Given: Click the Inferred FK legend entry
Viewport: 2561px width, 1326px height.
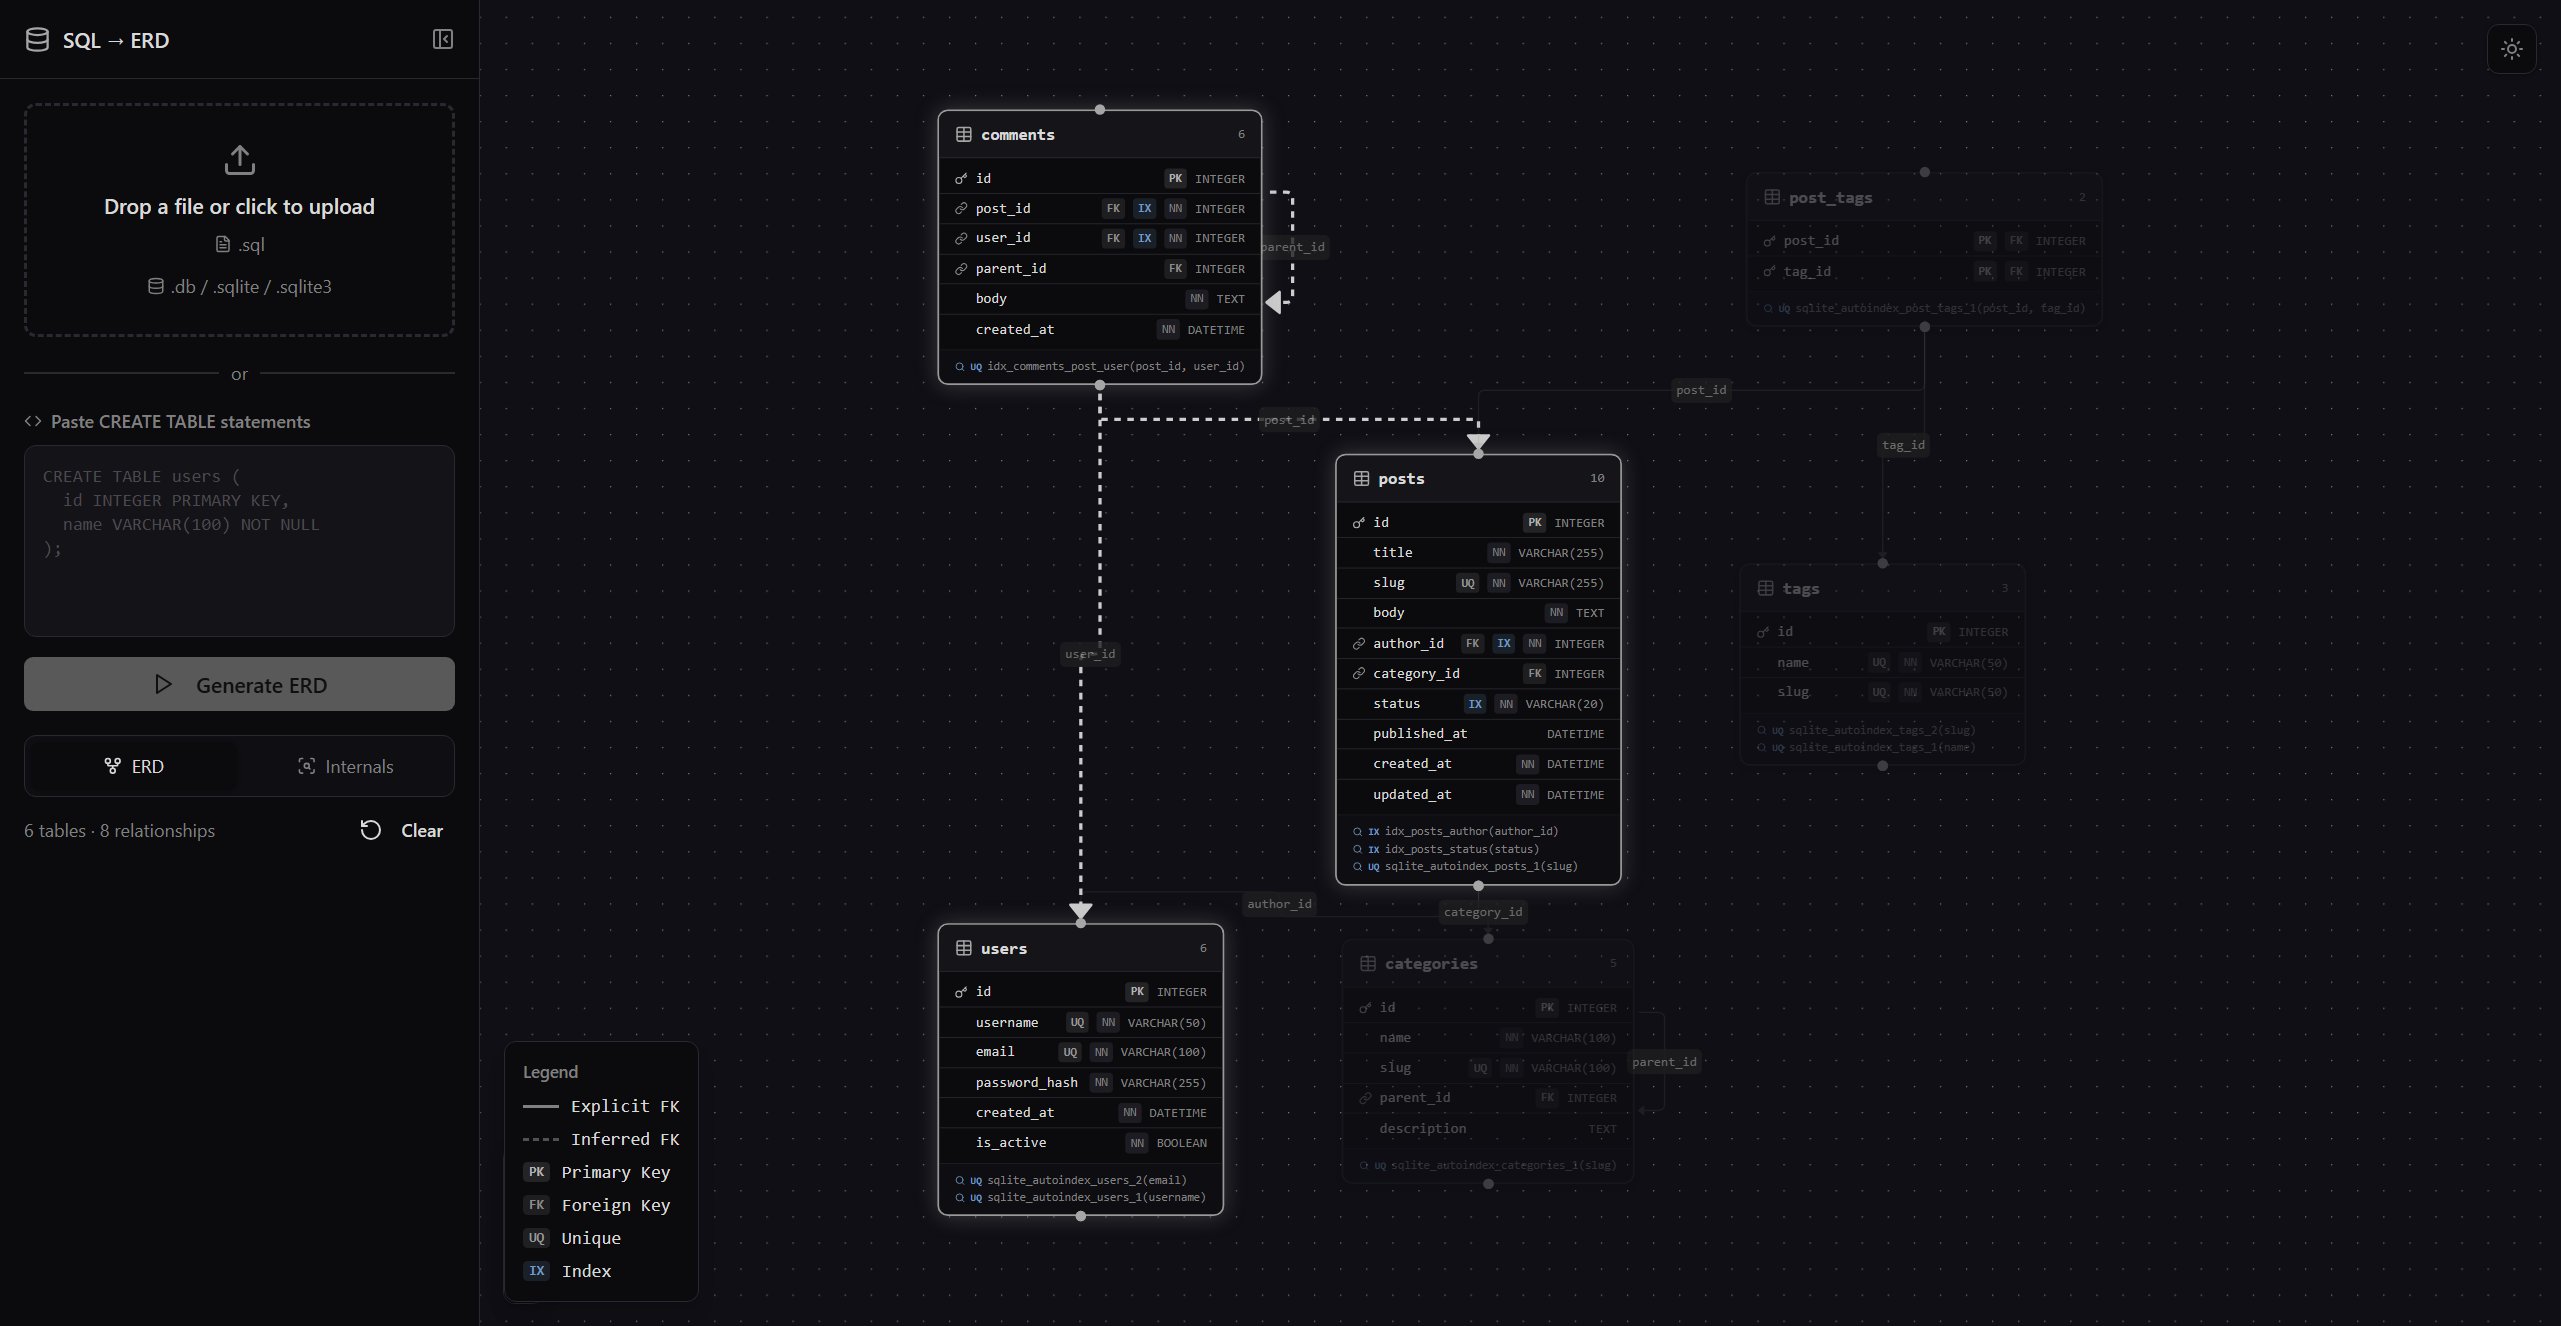Looking at the screenshot, I should (x=601, y=1139).
